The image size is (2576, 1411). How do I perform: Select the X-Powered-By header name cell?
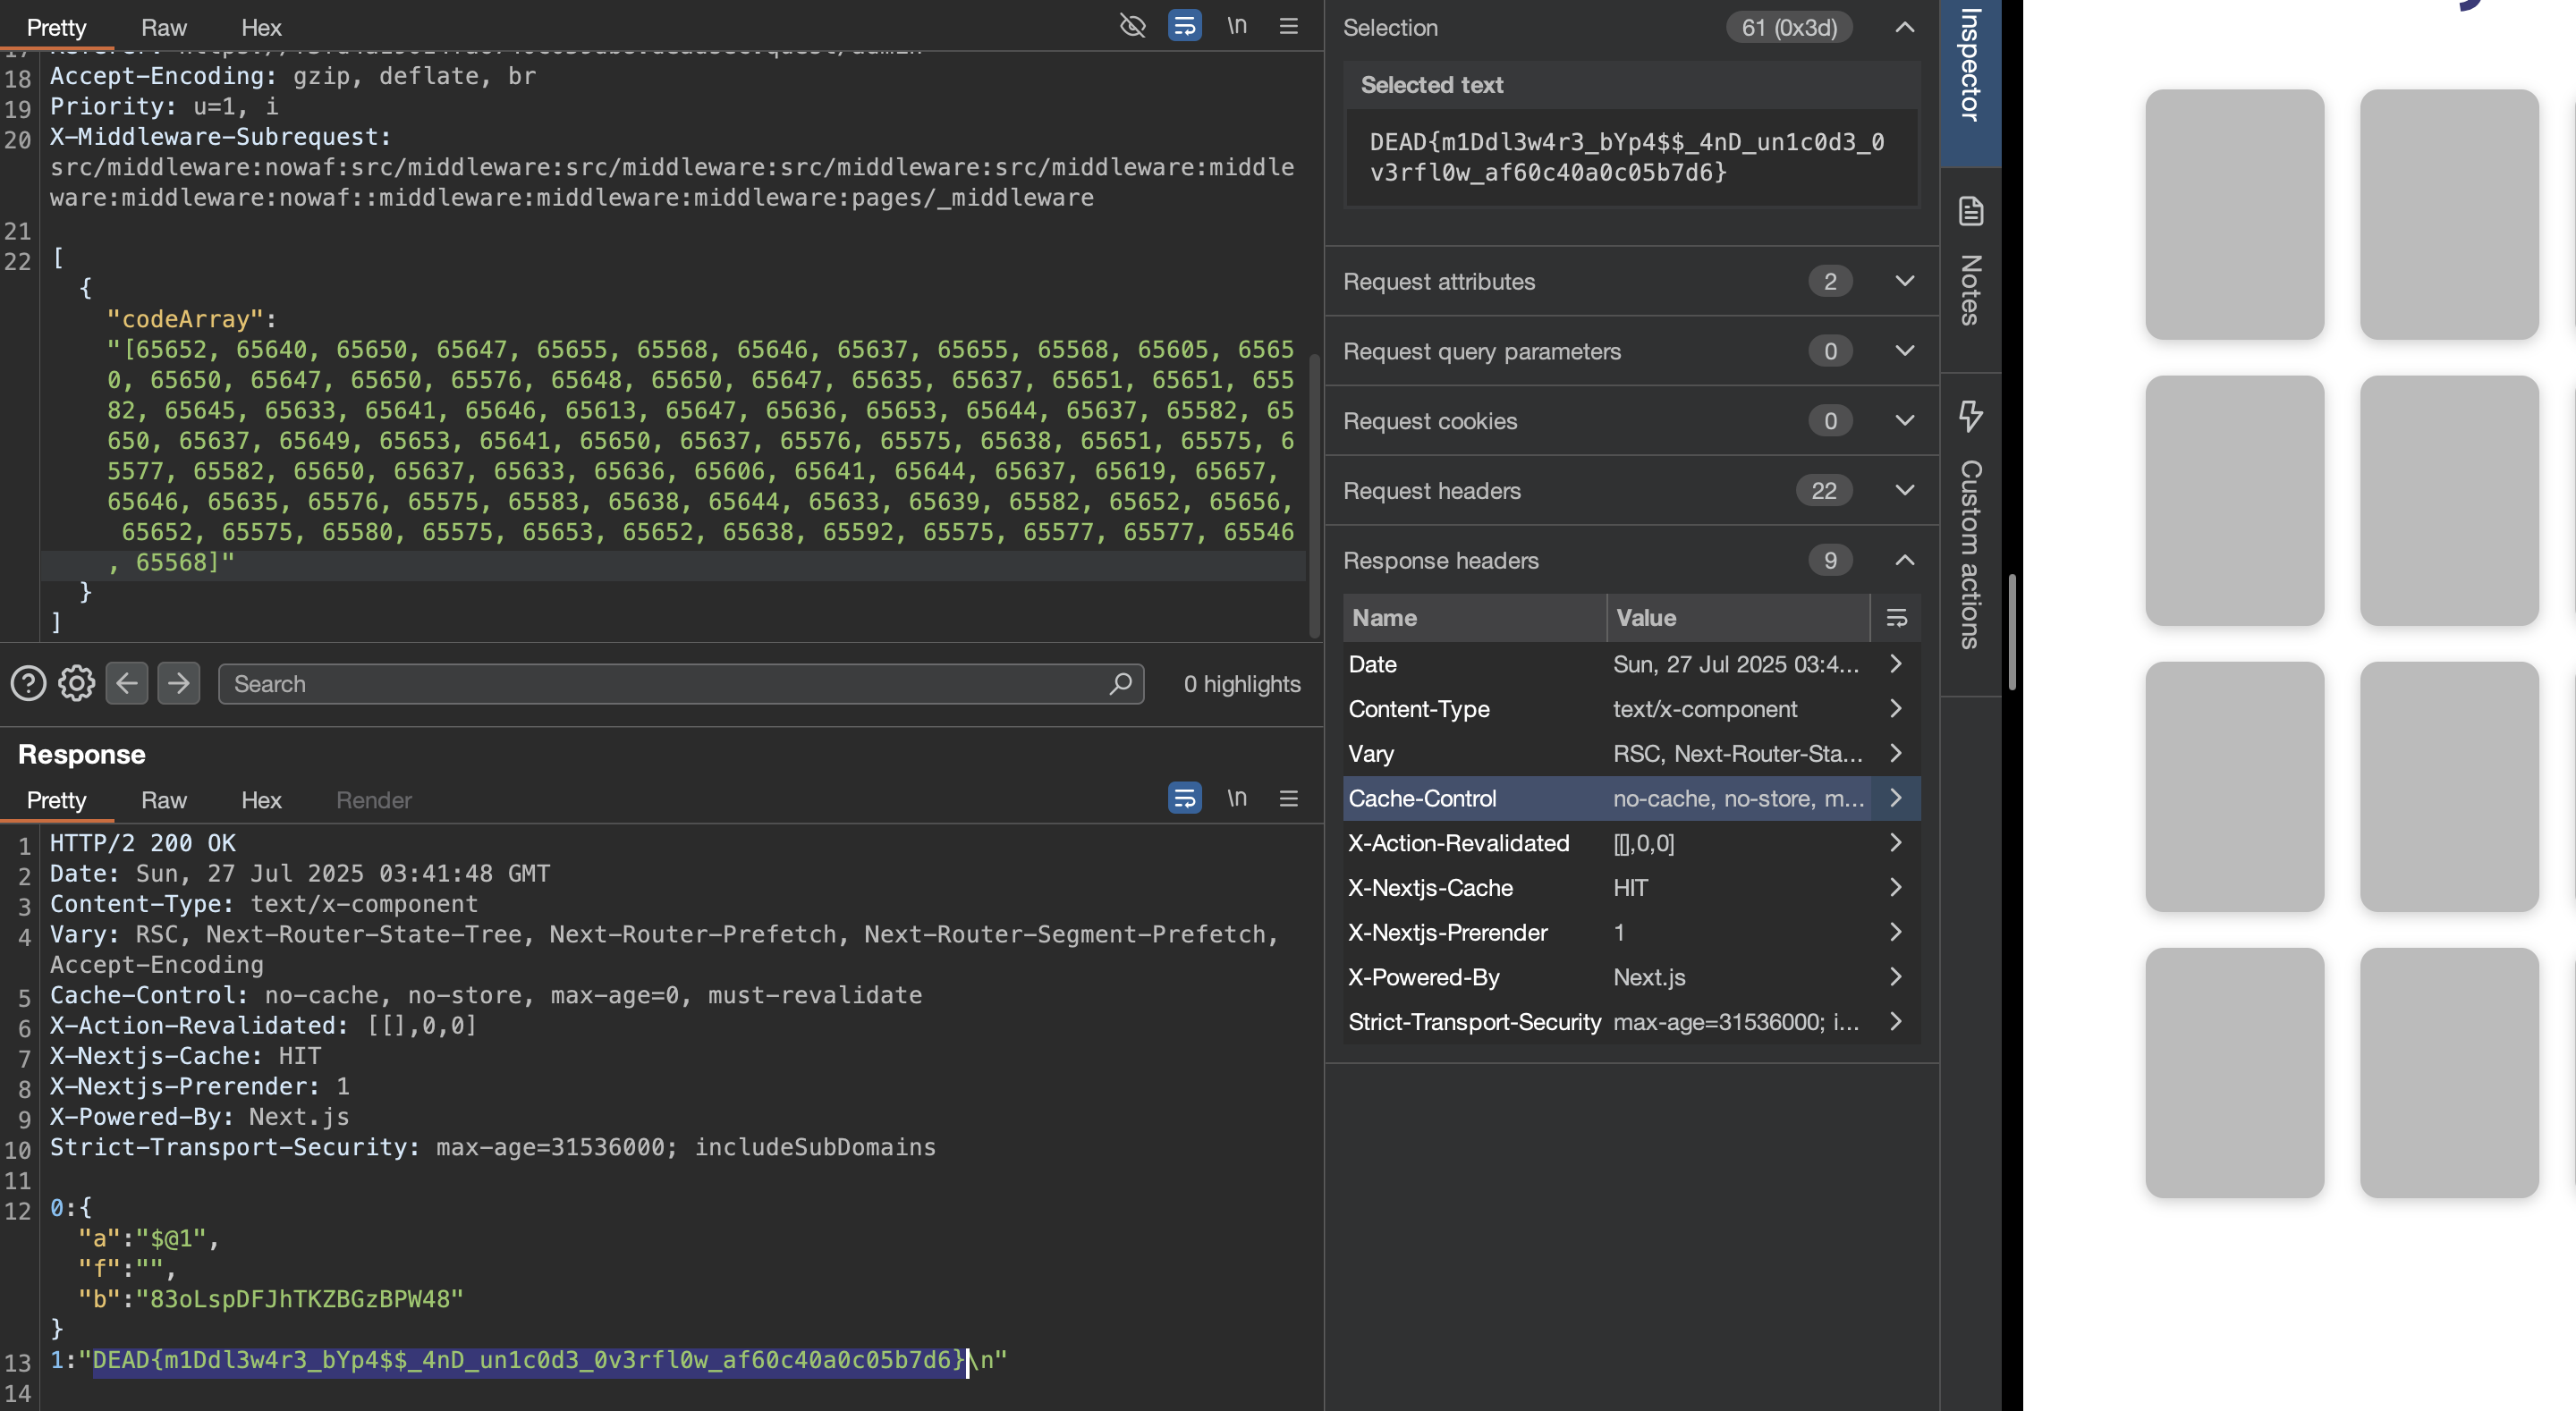point(1474,977)
